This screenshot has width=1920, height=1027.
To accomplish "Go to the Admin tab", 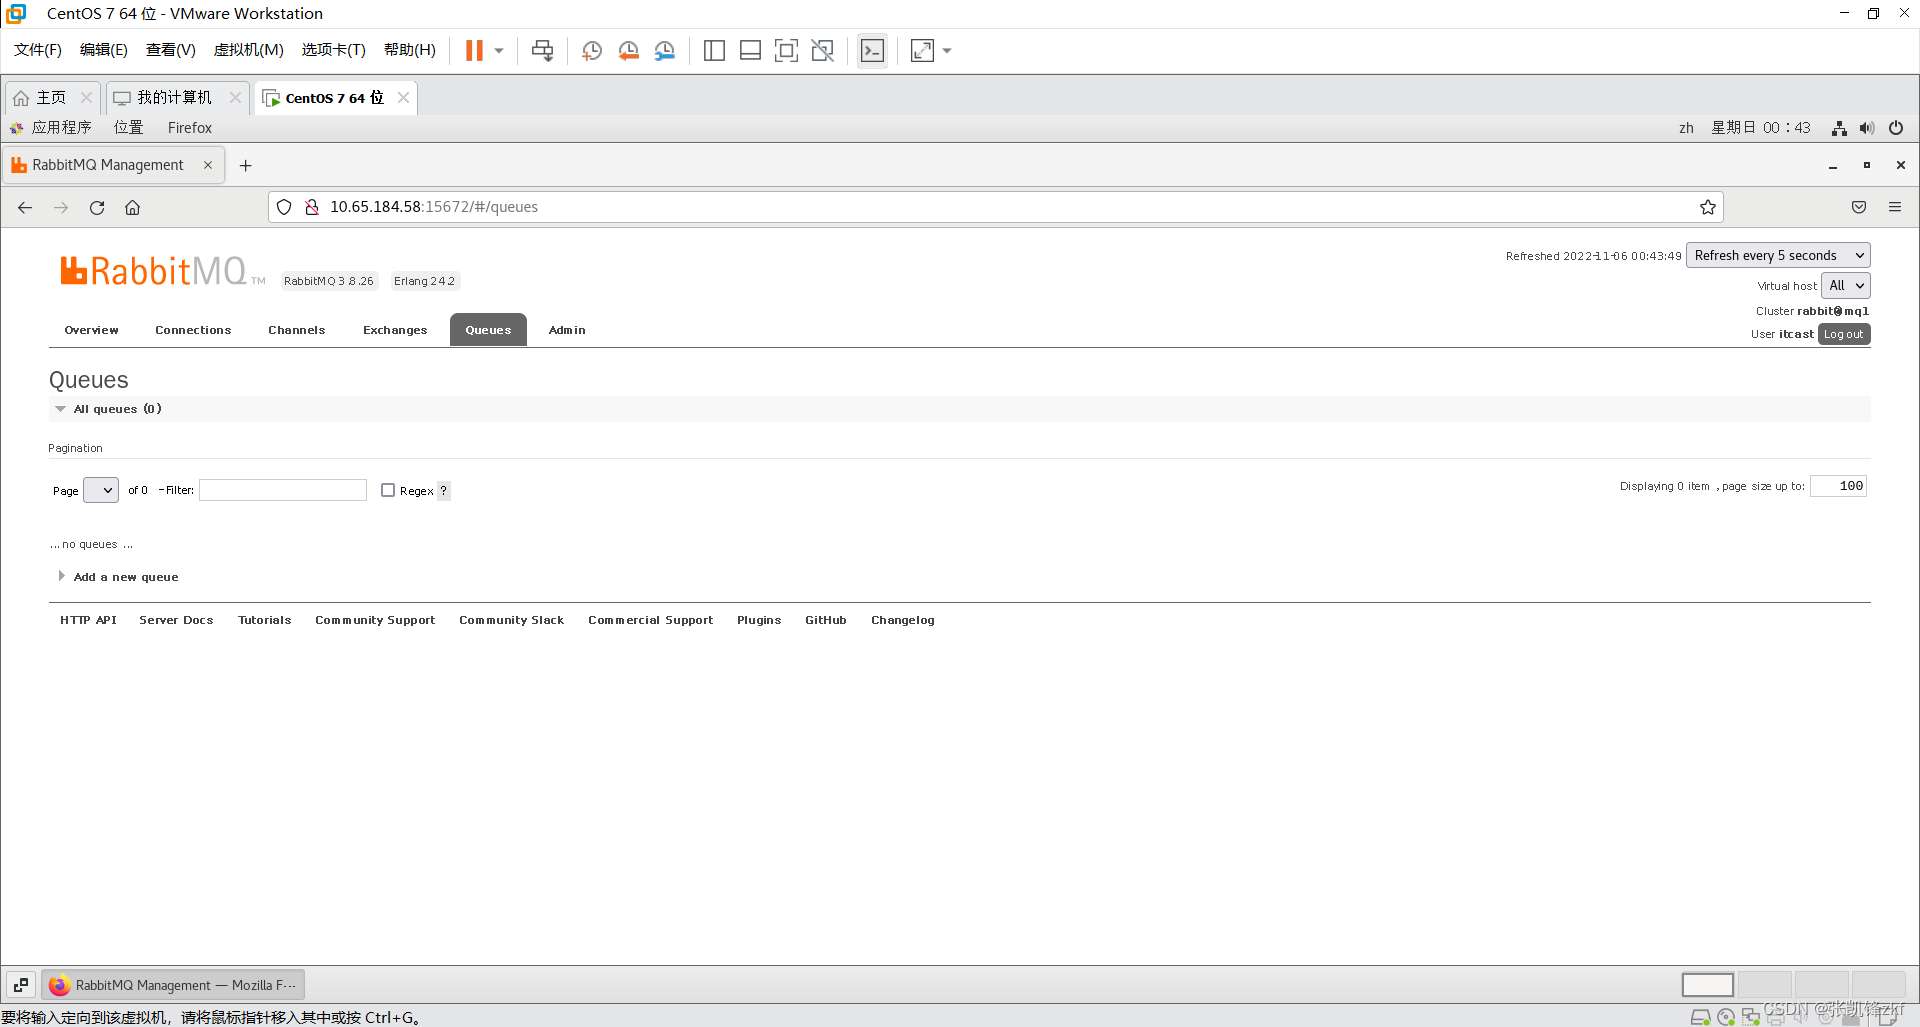I will point(567,330).
